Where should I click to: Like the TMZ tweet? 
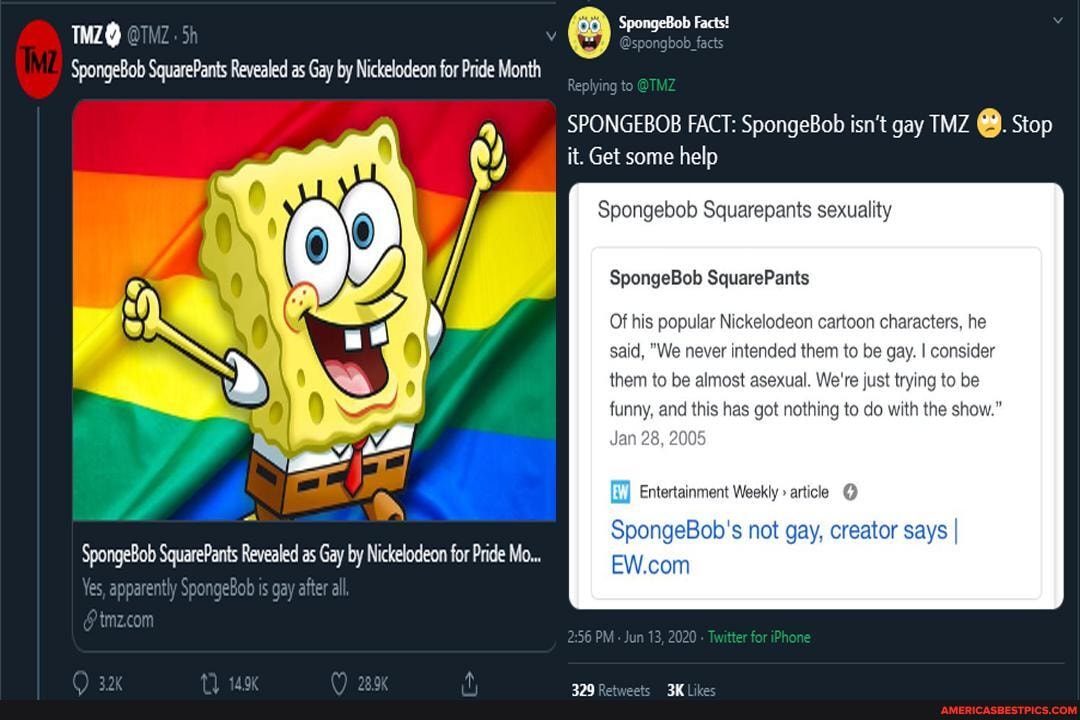click(340, 684)
